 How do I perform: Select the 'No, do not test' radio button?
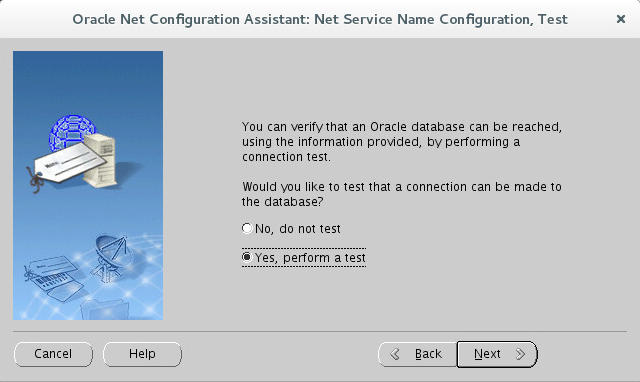[x=247, y=228]
